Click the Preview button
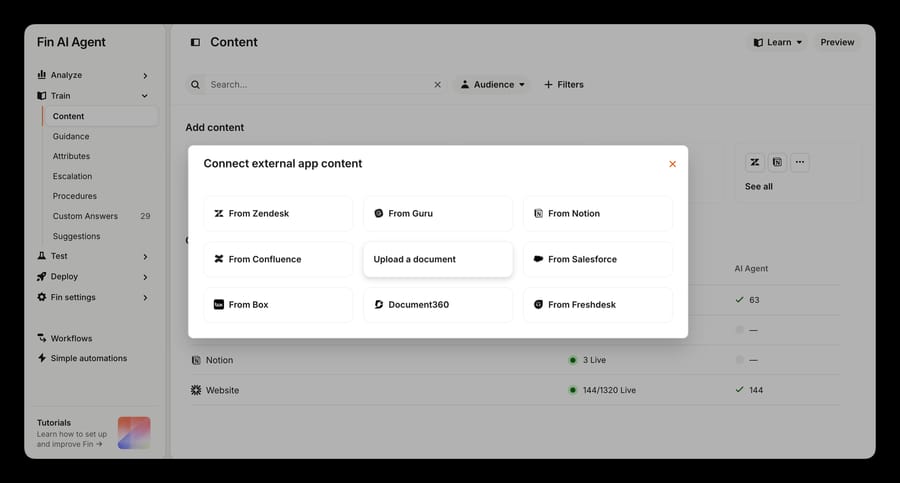 [837, 42]
